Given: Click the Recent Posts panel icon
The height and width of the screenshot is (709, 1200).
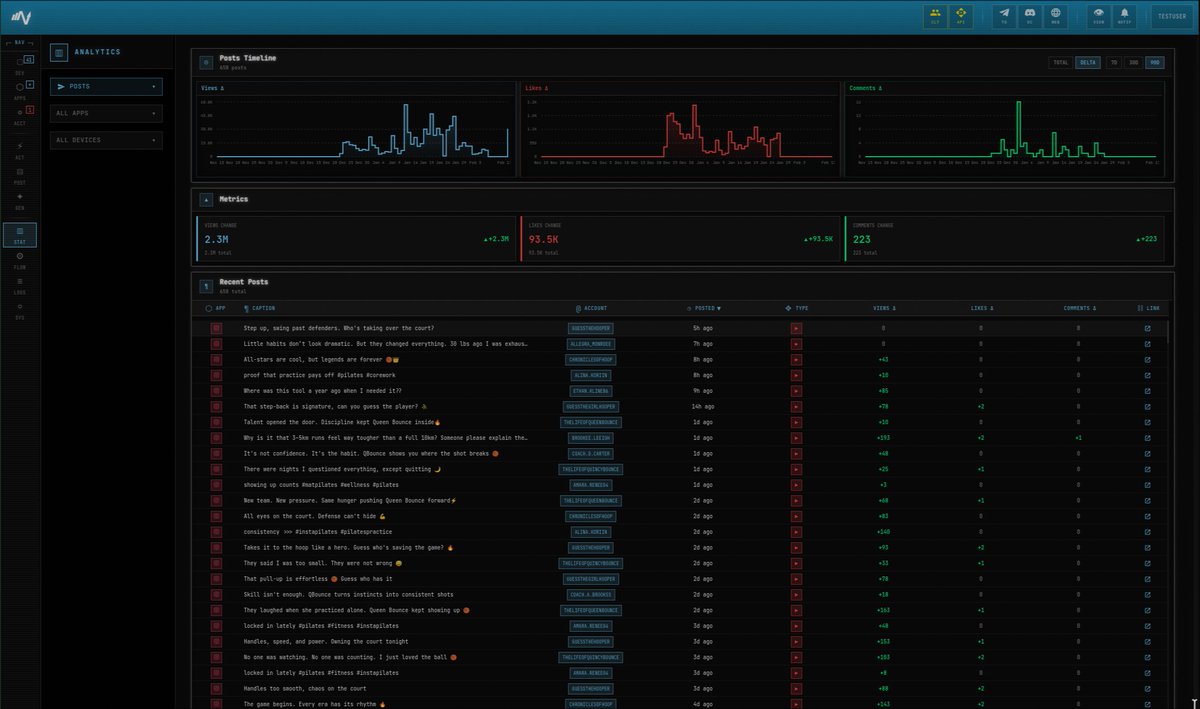Looking at the screenshot, I should pyautogui.click(x=206, y=285).
